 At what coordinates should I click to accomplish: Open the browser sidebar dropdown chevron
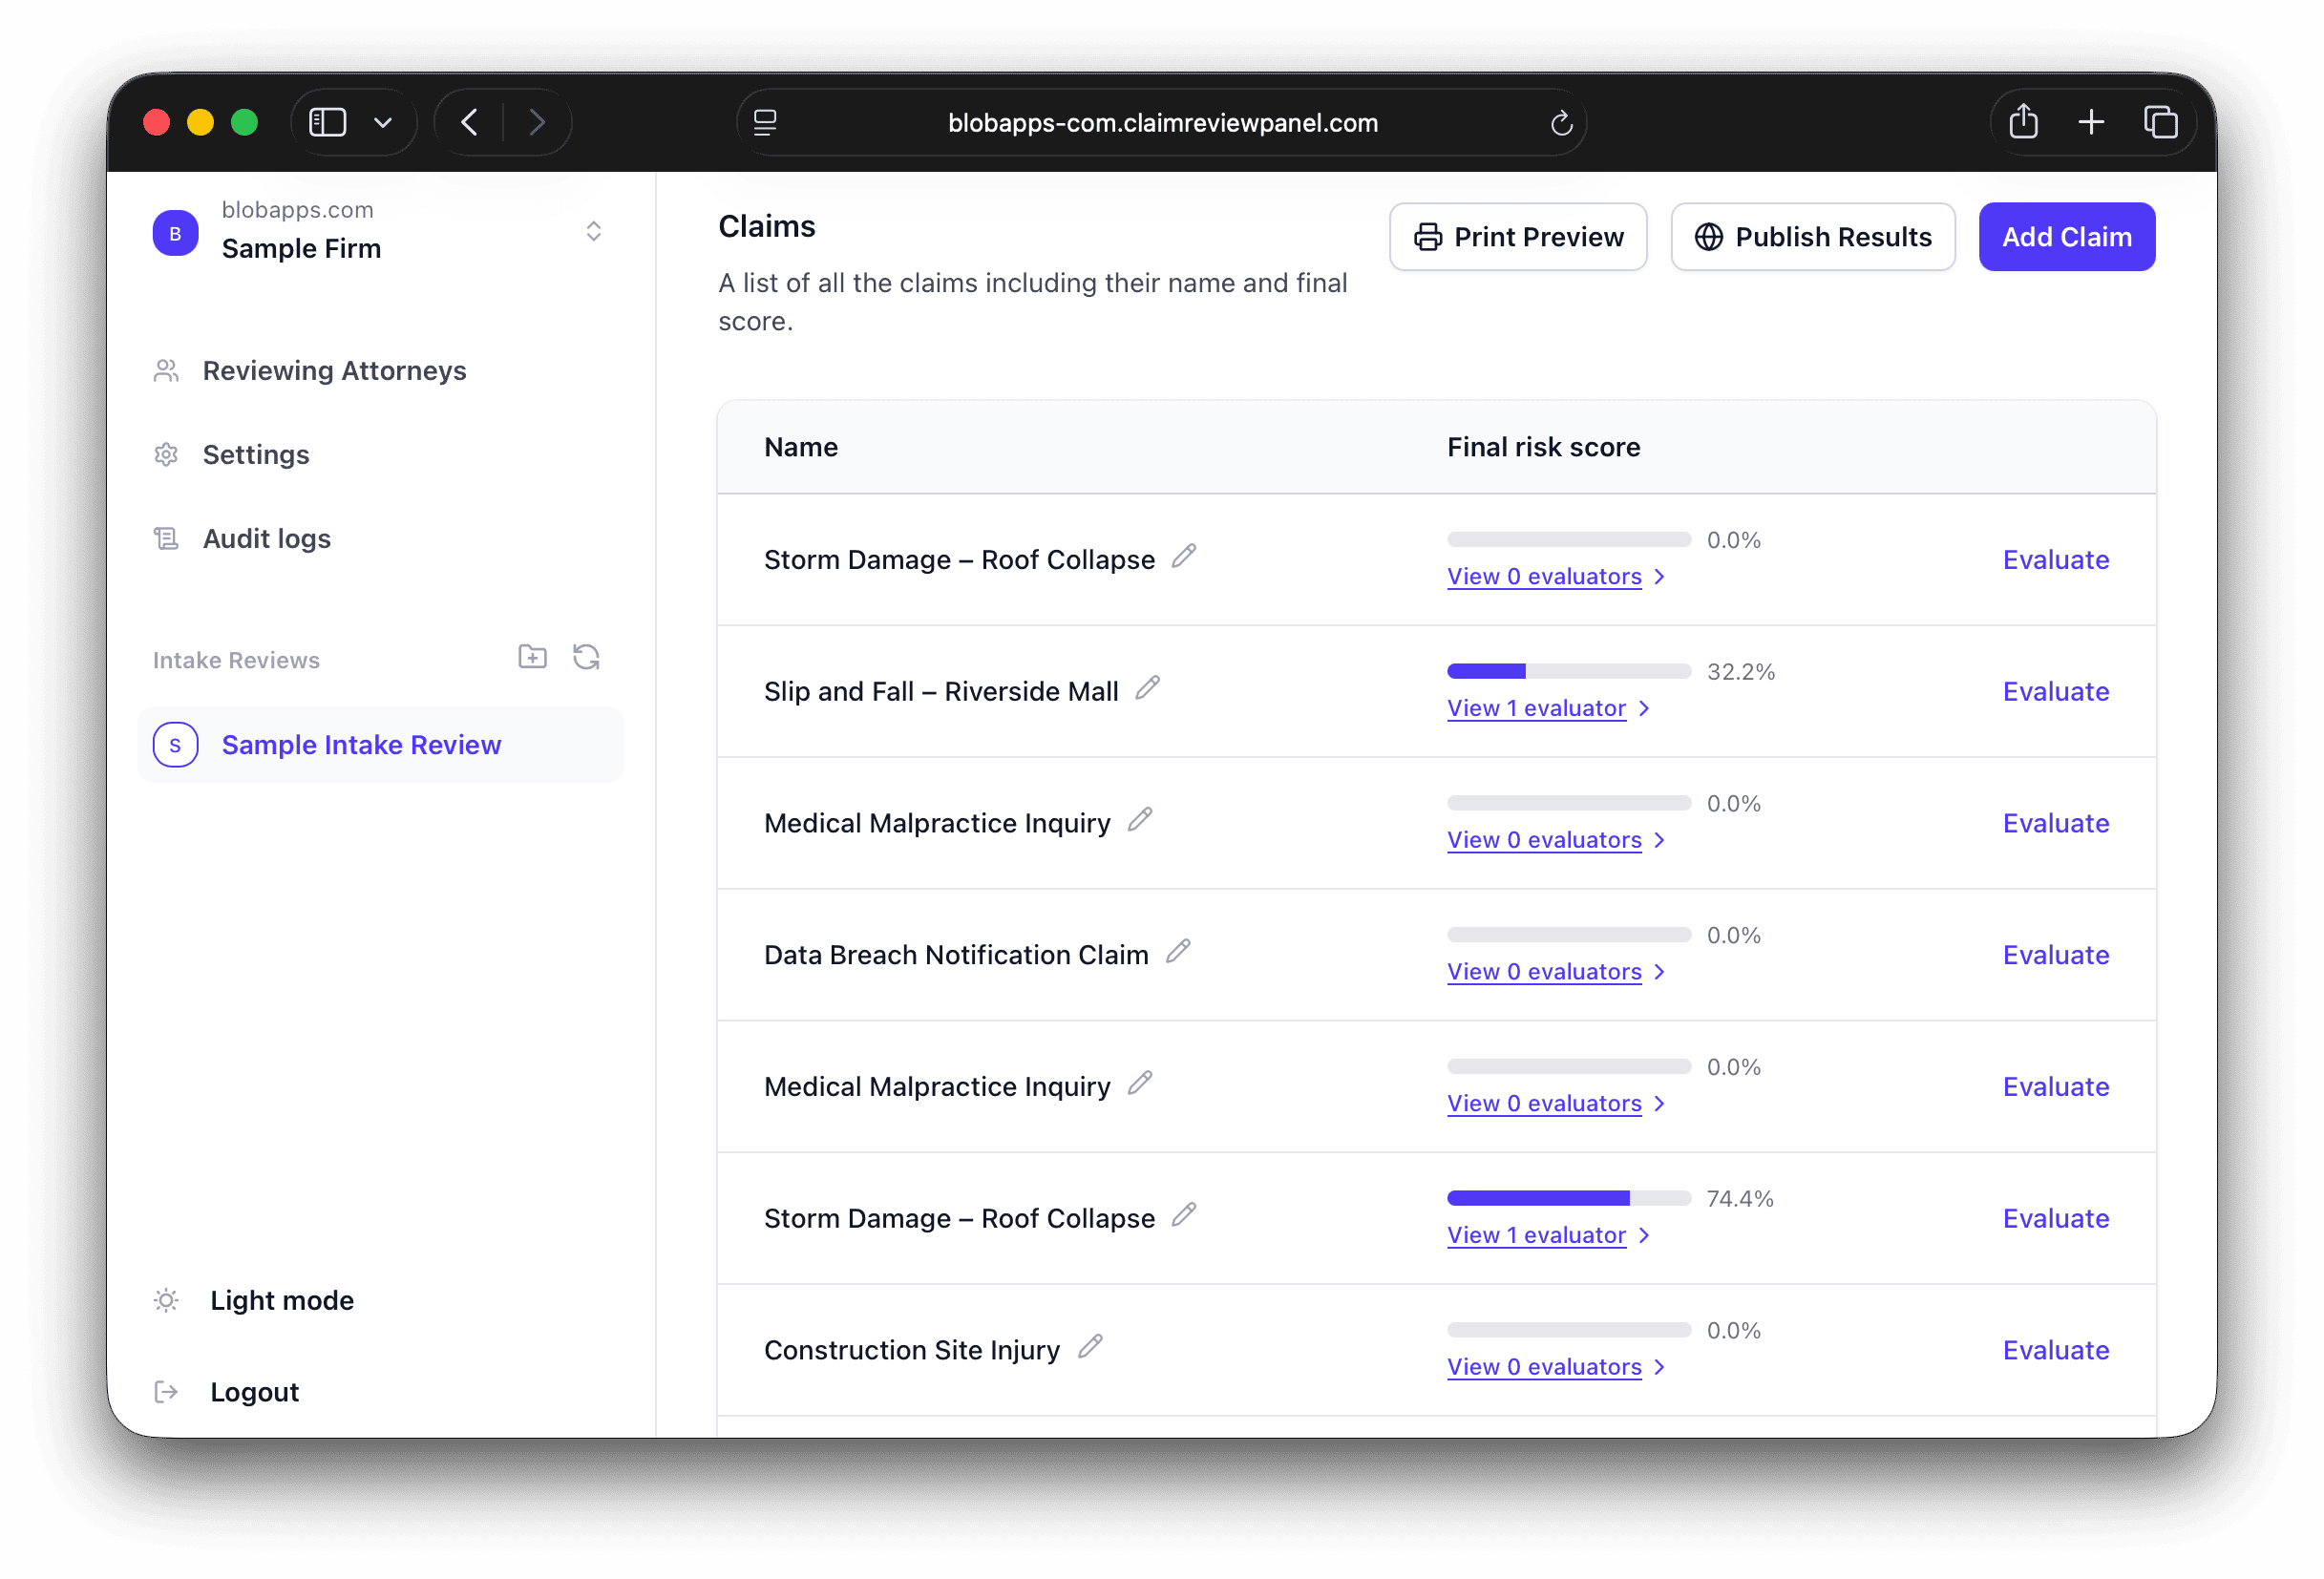point(382,123)
